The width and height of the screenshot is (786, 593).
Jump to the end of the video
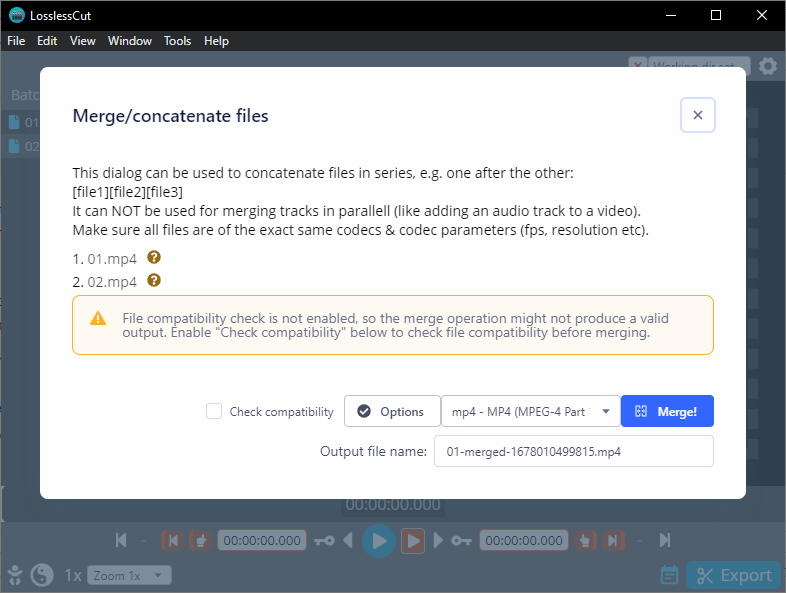tap(665, 541)
